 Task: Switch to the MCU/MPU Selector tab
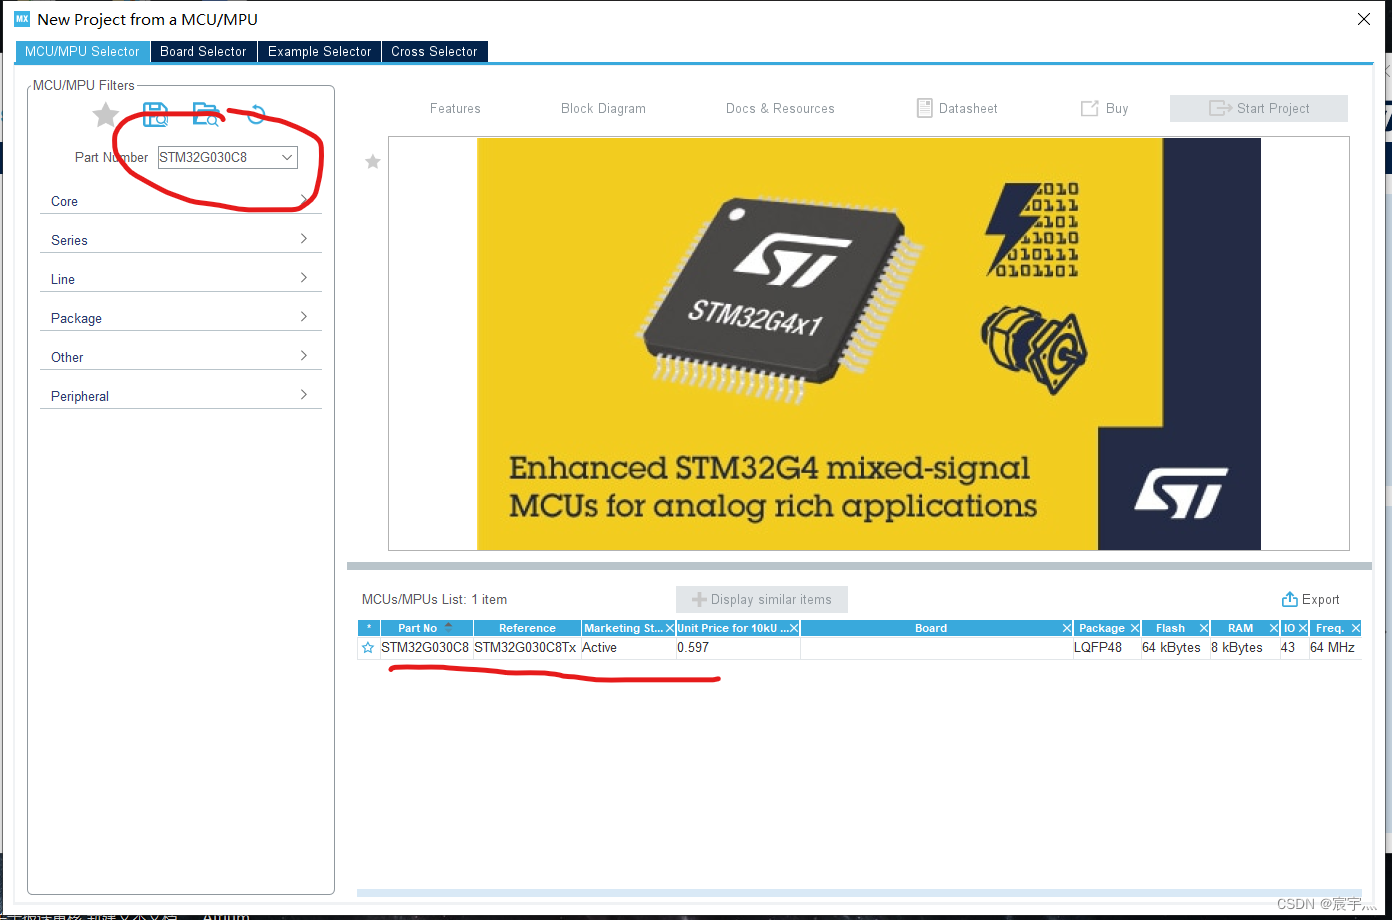click(82, 51)
